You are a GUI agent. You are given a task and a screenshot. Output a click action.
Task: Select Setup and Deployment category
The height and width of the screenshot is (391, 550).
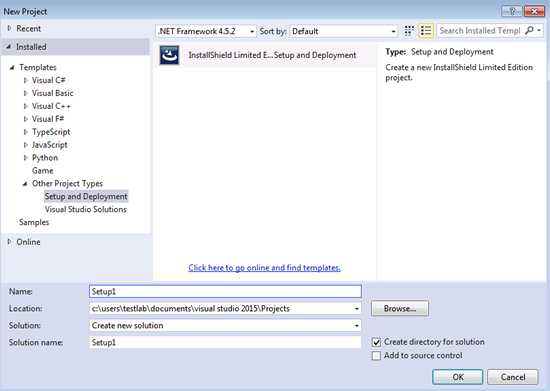tap(86, 196)
